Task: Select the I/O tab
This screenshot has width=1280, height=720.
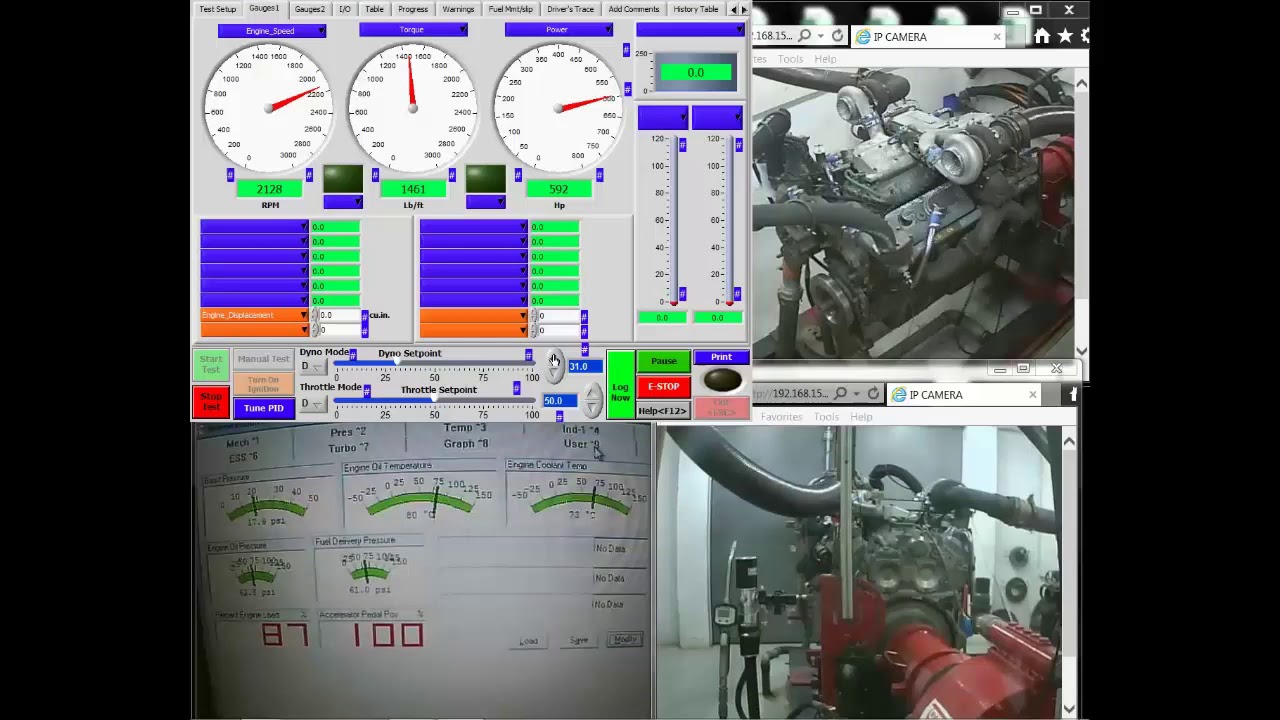Action: [x=345, y=9]
